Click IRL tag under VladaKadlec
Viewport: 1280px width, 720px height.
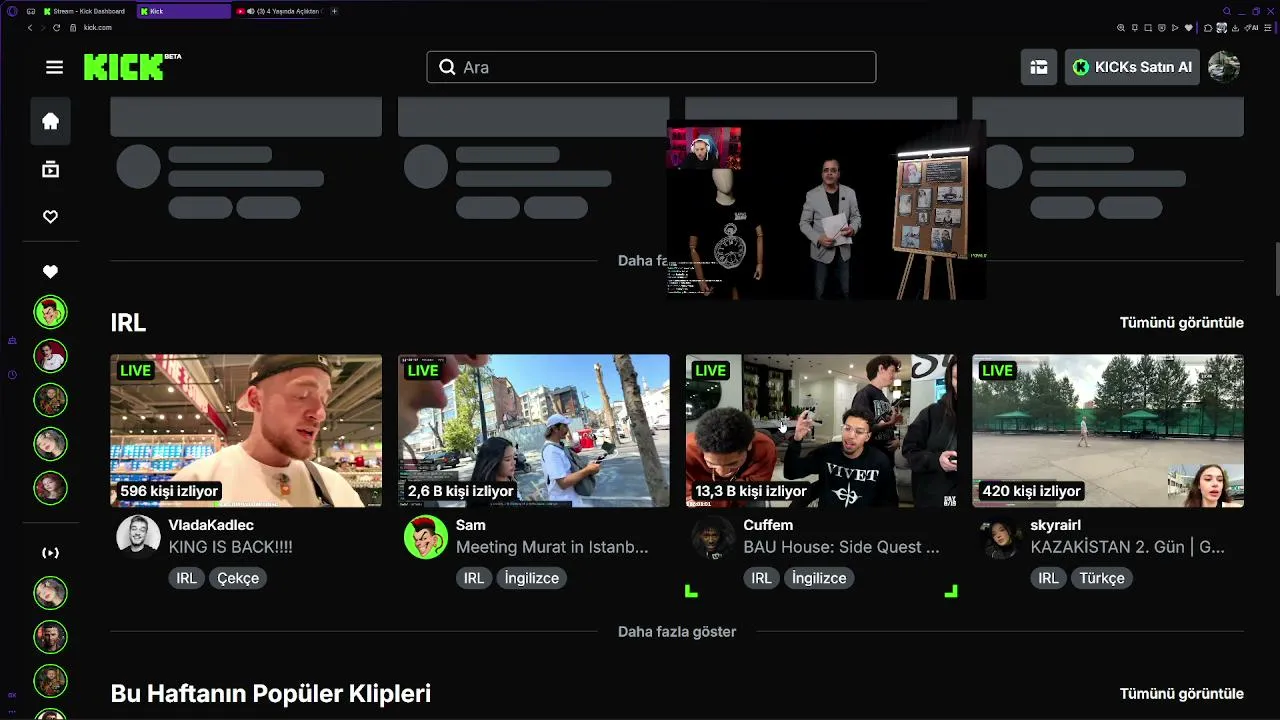186,578
